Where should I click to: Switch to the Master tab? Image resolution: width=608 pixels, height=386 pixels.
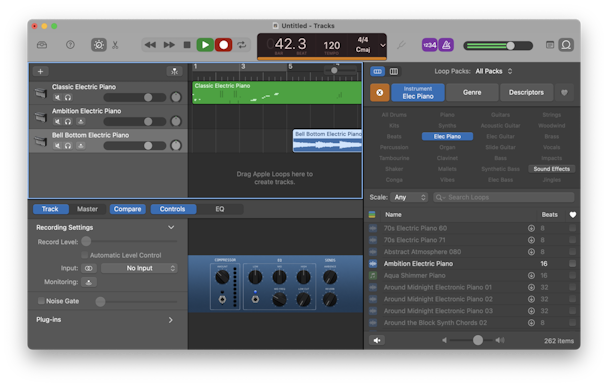click(x=87, y=209)
